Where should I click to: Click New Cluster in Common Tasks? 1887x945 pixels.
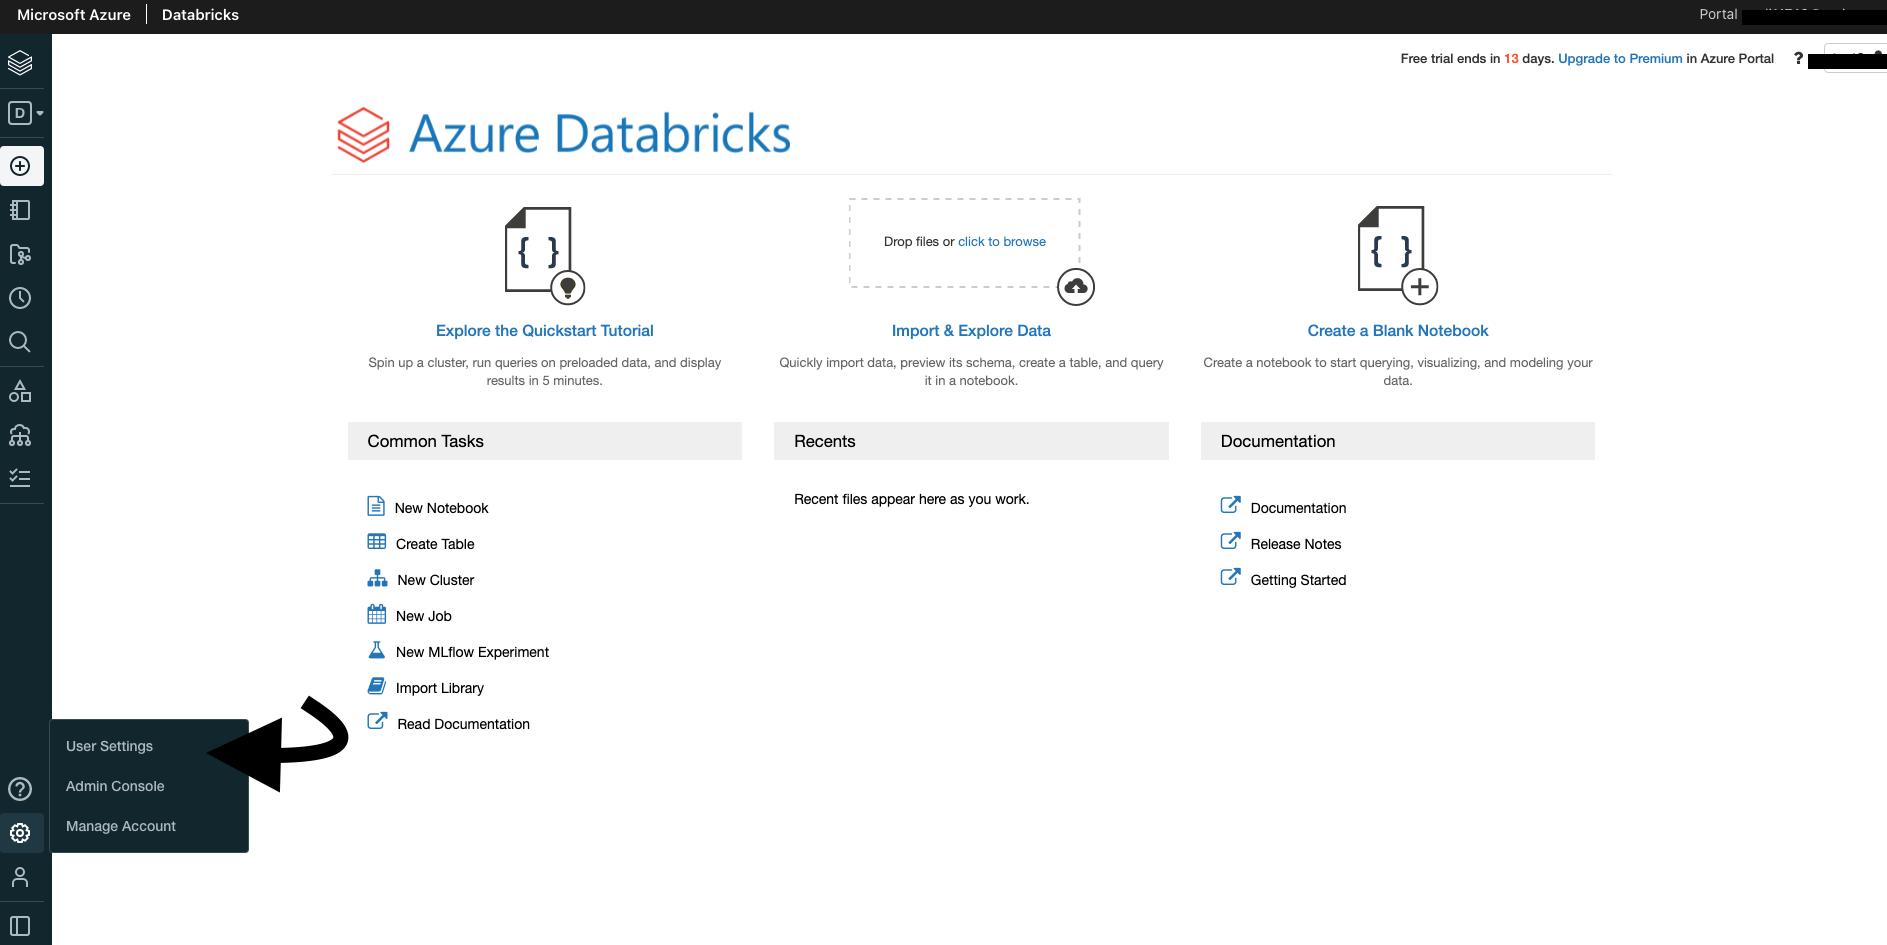(x=436, y=580)
